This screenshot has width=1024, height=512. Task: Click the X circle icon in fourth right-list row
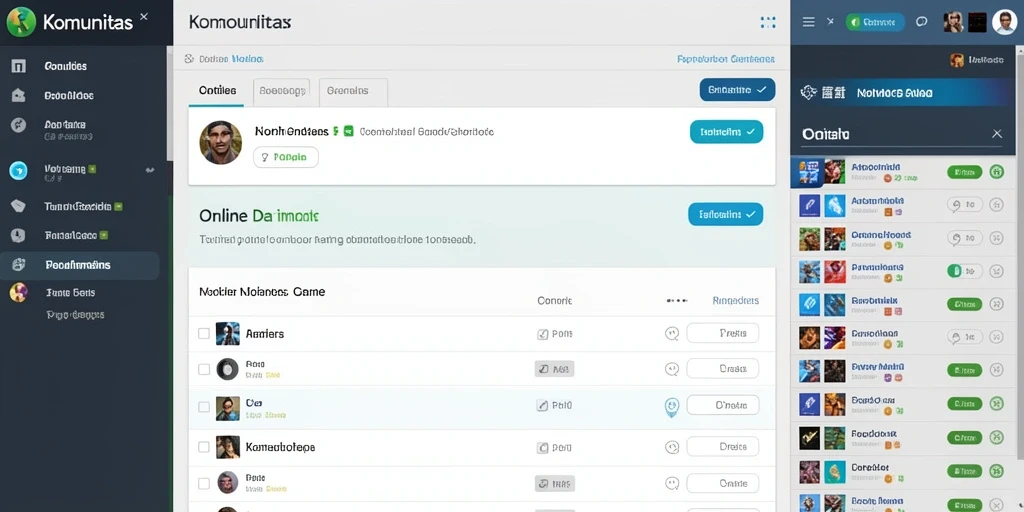(x=996, y=270)
